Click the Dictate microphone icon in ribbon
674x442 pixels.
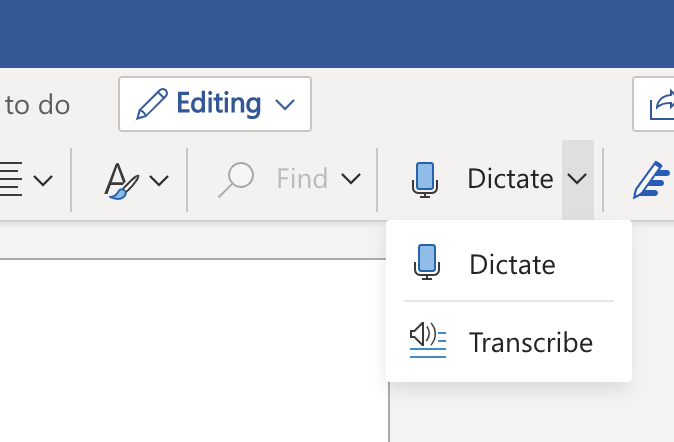coord(425,180)
